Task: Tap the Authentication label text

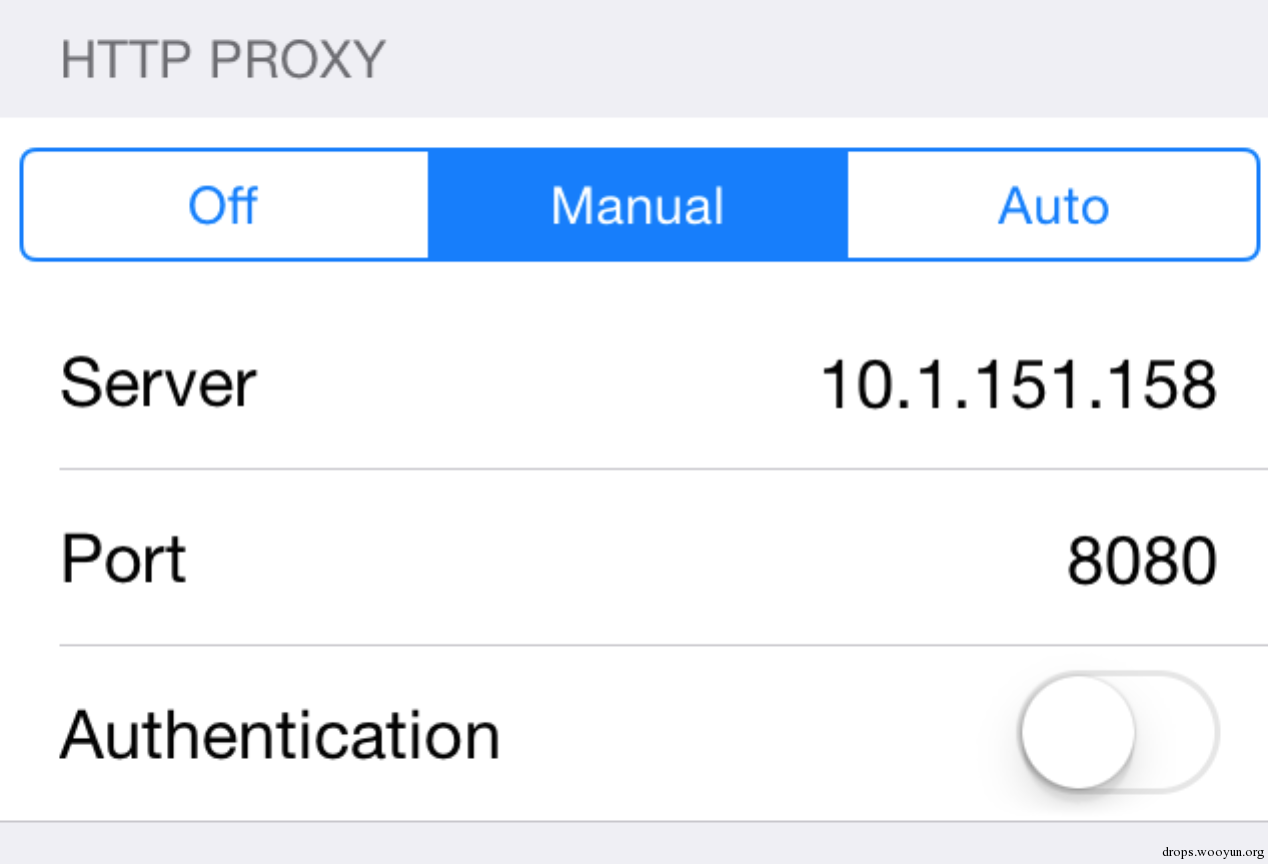Action: (280, 735)
